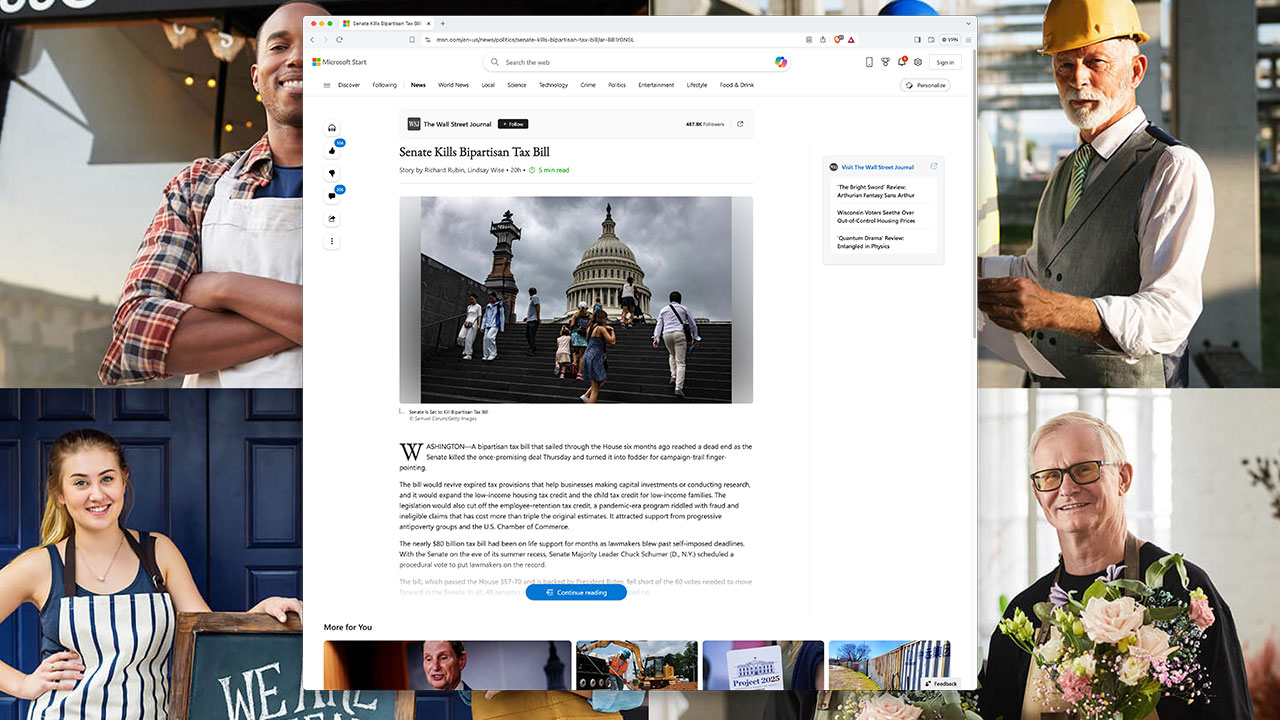Image resolution: width=1280 pixels, height=720 pixels.
Task: Click the Personalize button
Action: point(925,85)
